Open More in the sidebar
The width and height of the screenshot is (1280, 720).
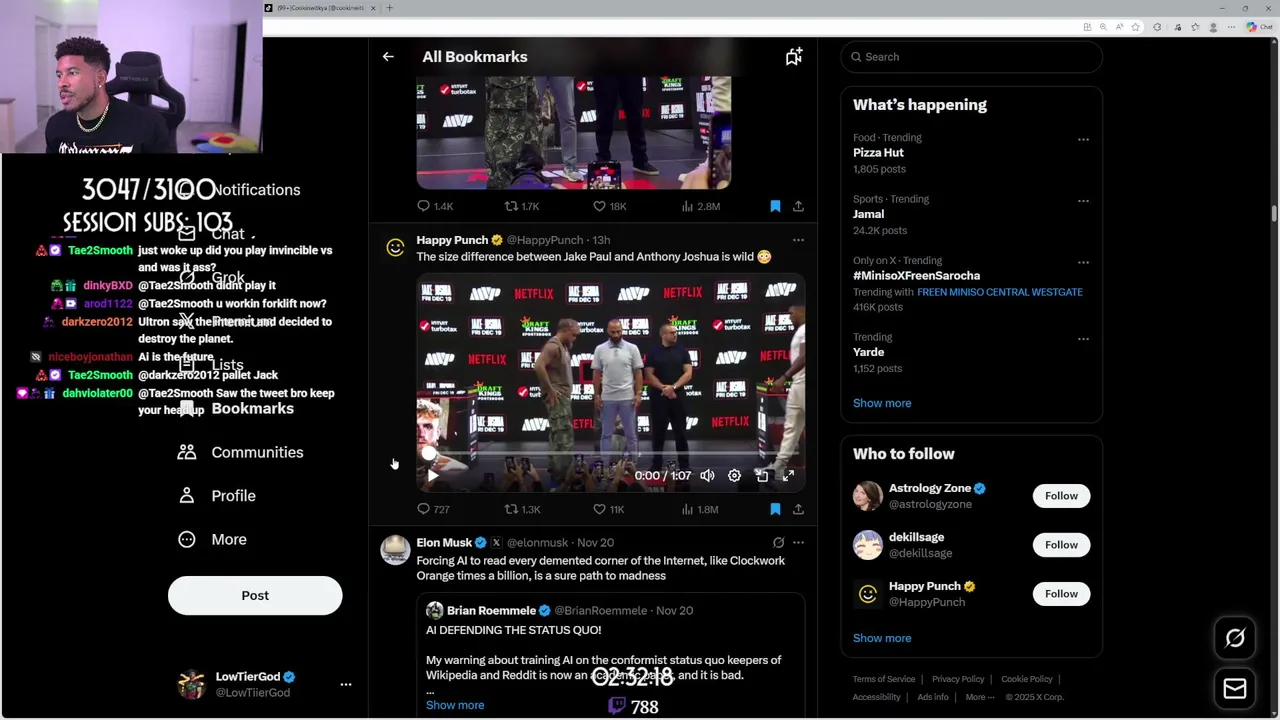point(212,539)
